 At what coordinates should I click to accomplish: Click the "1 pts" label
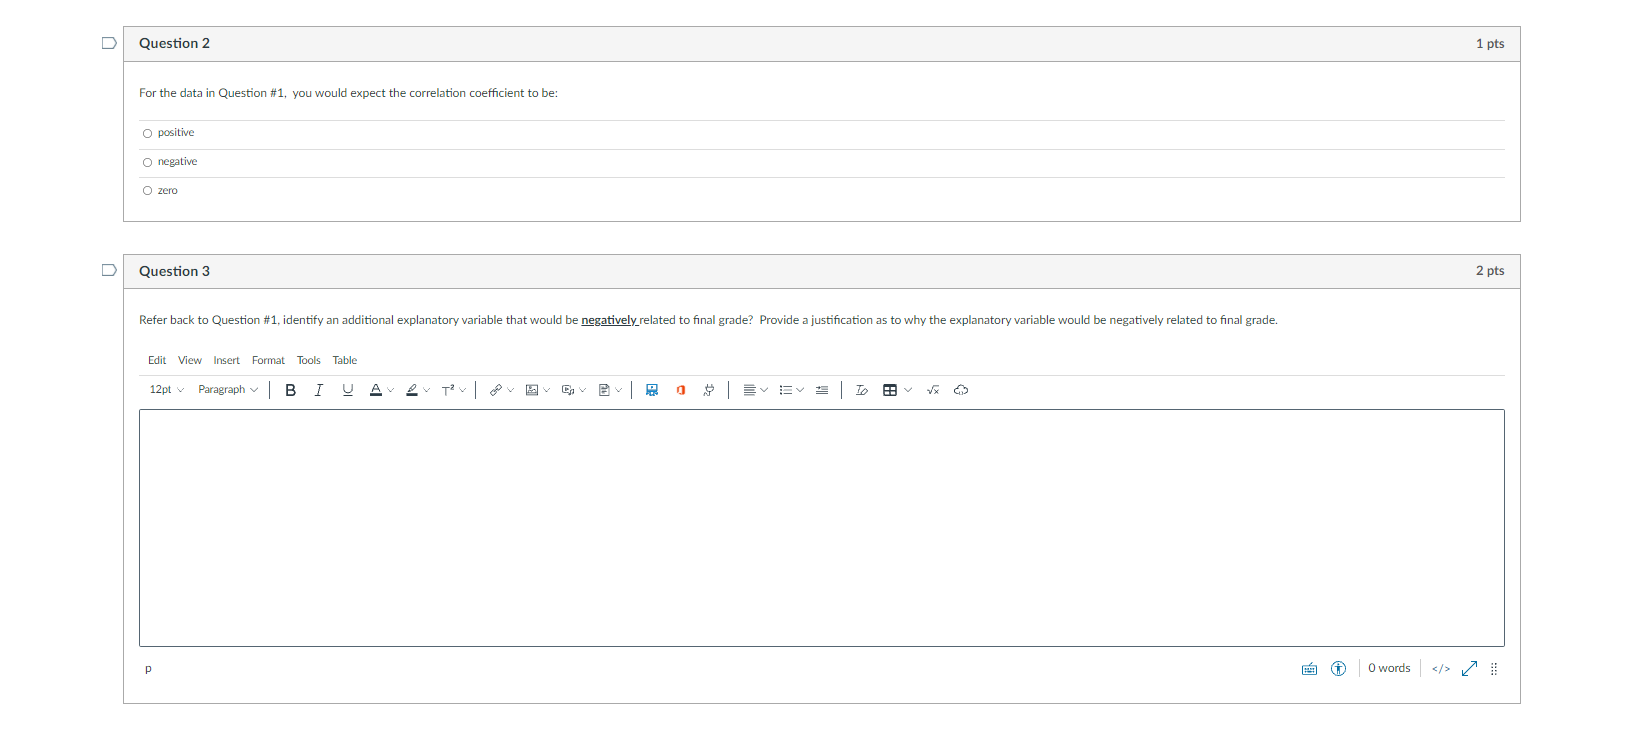pyautogui.click(x=1490, y=44)
